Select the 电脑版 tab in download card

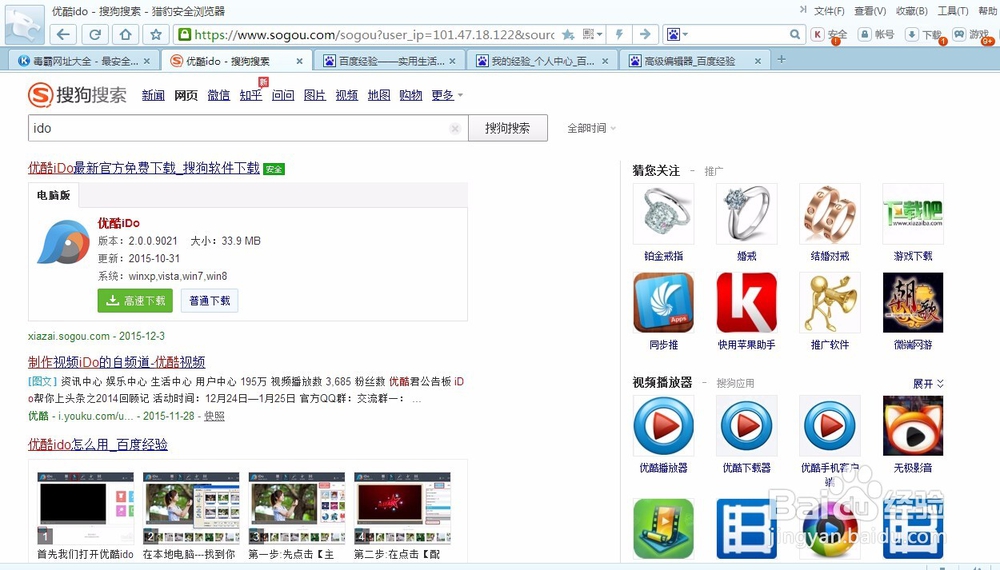pos(54,195)
